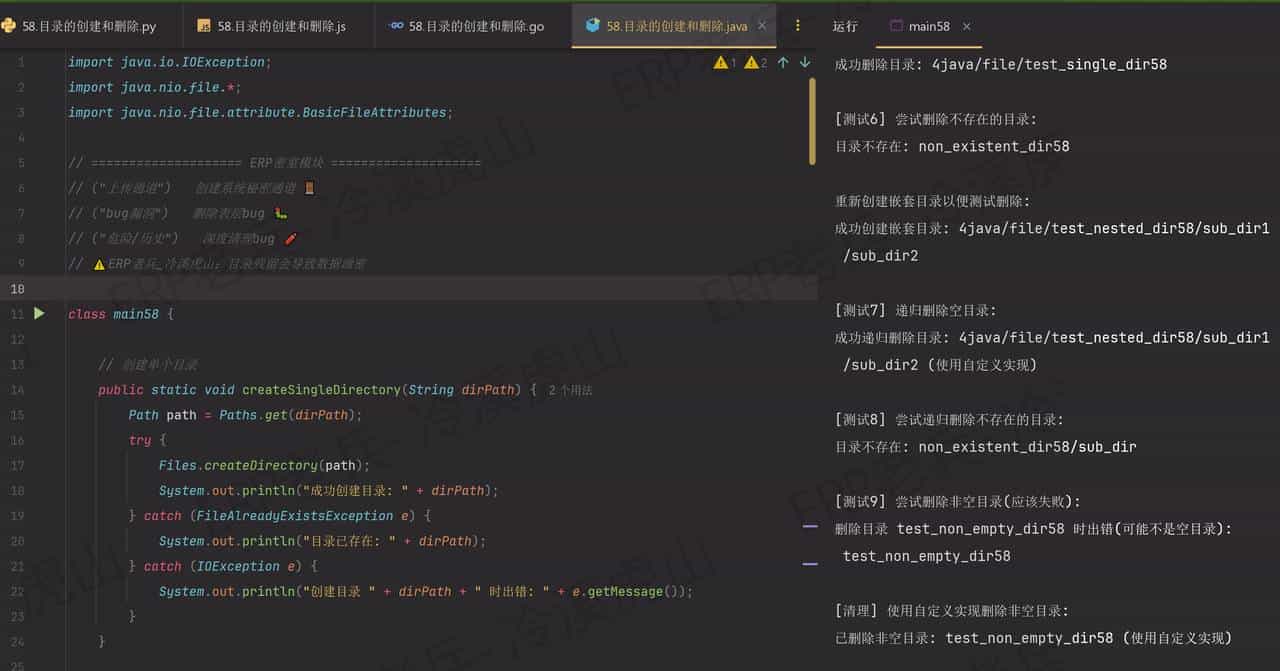Click the Go file icon on third tab
The width and height of the screenshot is (1280, 671).
396,26
